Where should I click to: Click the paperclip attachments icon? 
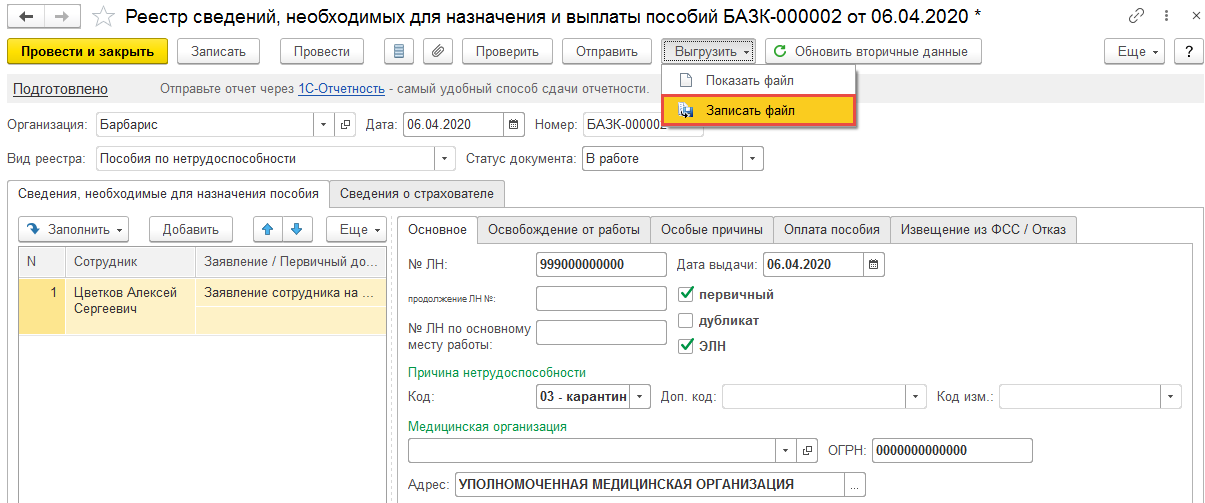pos(437,52)
